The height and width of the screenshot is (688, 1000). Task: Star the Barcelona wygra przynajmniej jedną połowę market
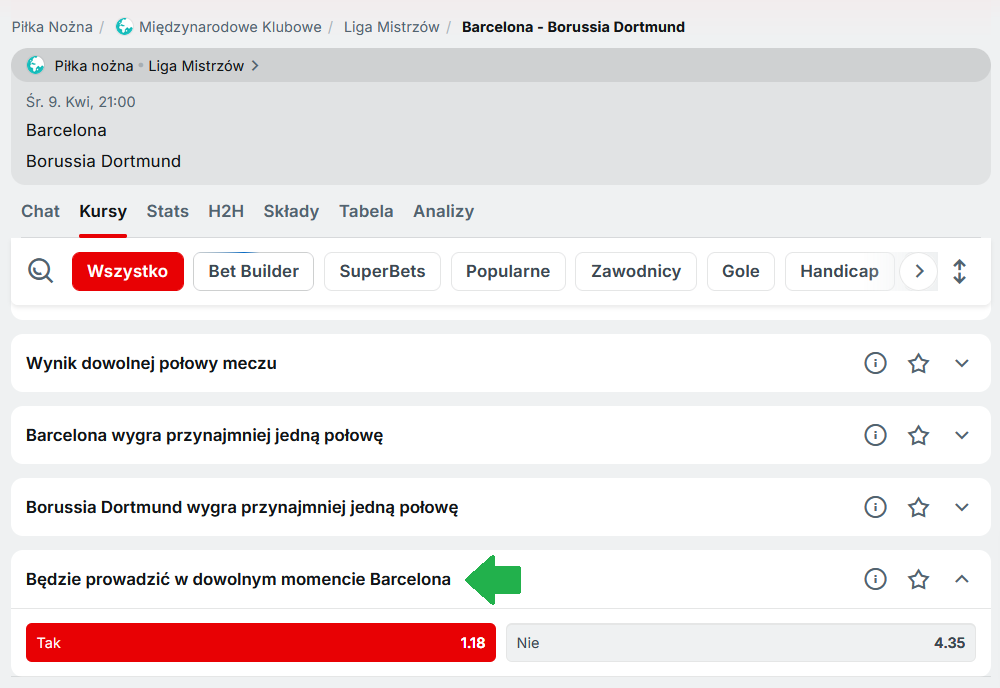[x=918, y=435]
